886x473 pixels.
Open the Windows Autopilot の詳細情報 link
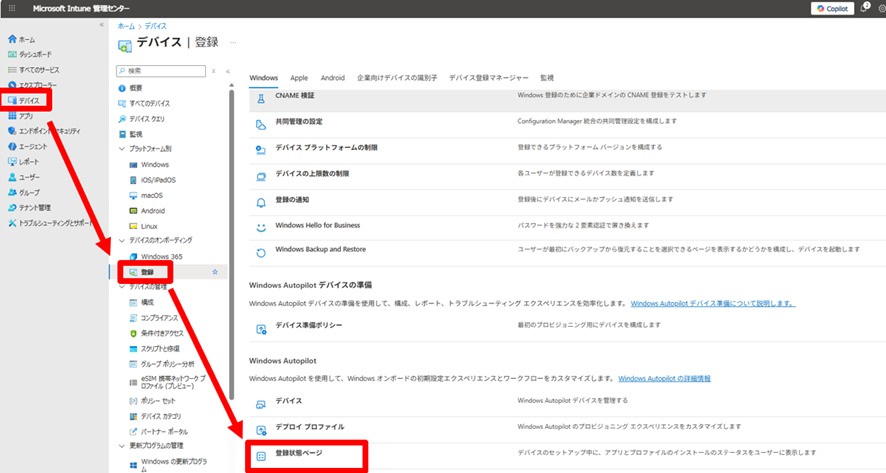664,379
